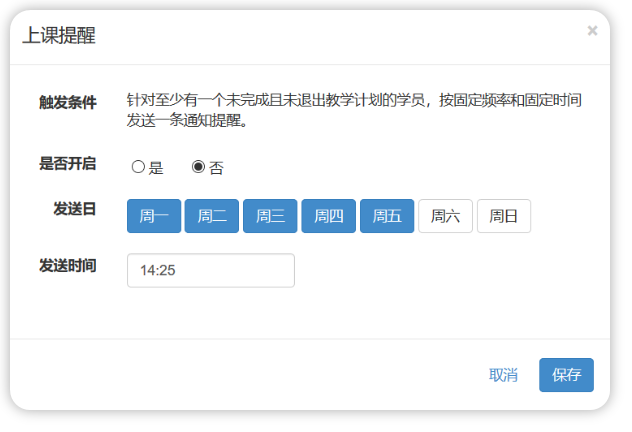Toggle the 周一 send day
This screenshot has width=632, height=432.
click(x=153, y=216)
